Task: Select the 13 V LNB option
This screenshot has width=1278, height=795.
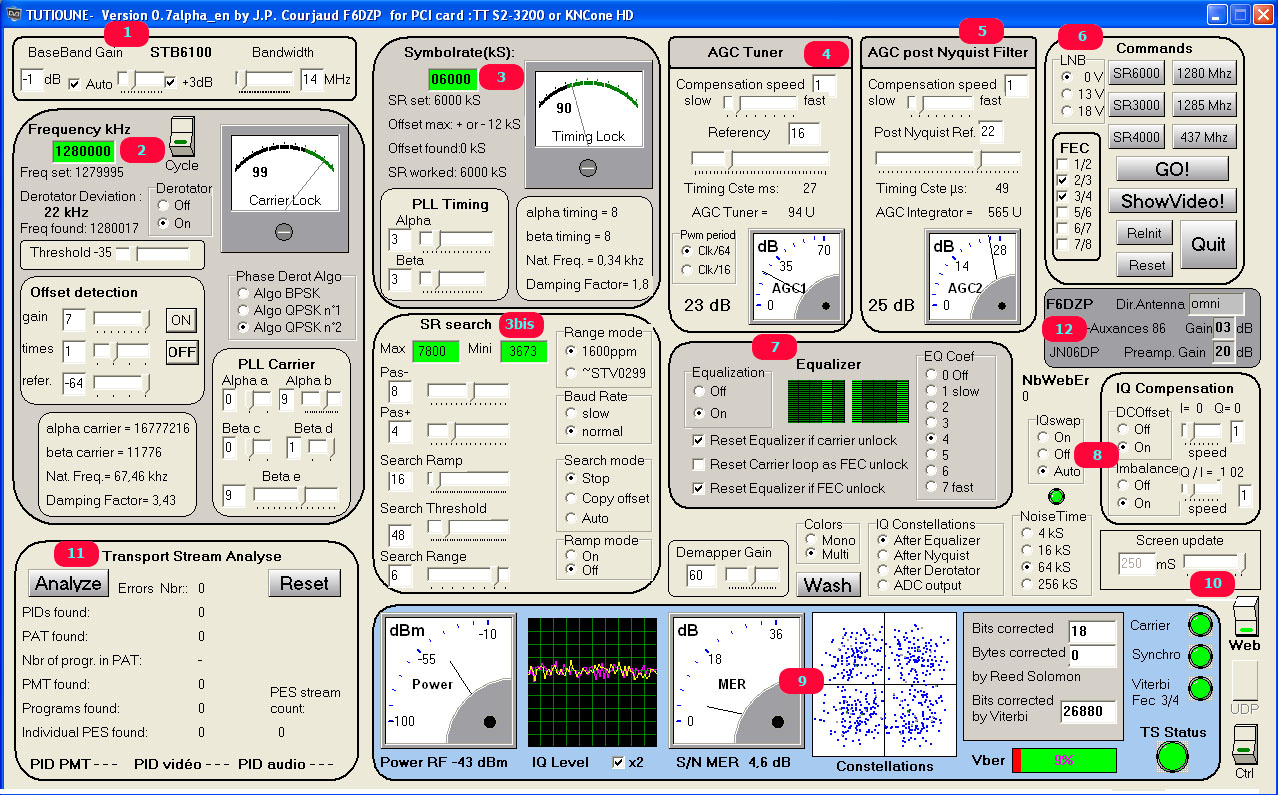Action: point(1068,93)
